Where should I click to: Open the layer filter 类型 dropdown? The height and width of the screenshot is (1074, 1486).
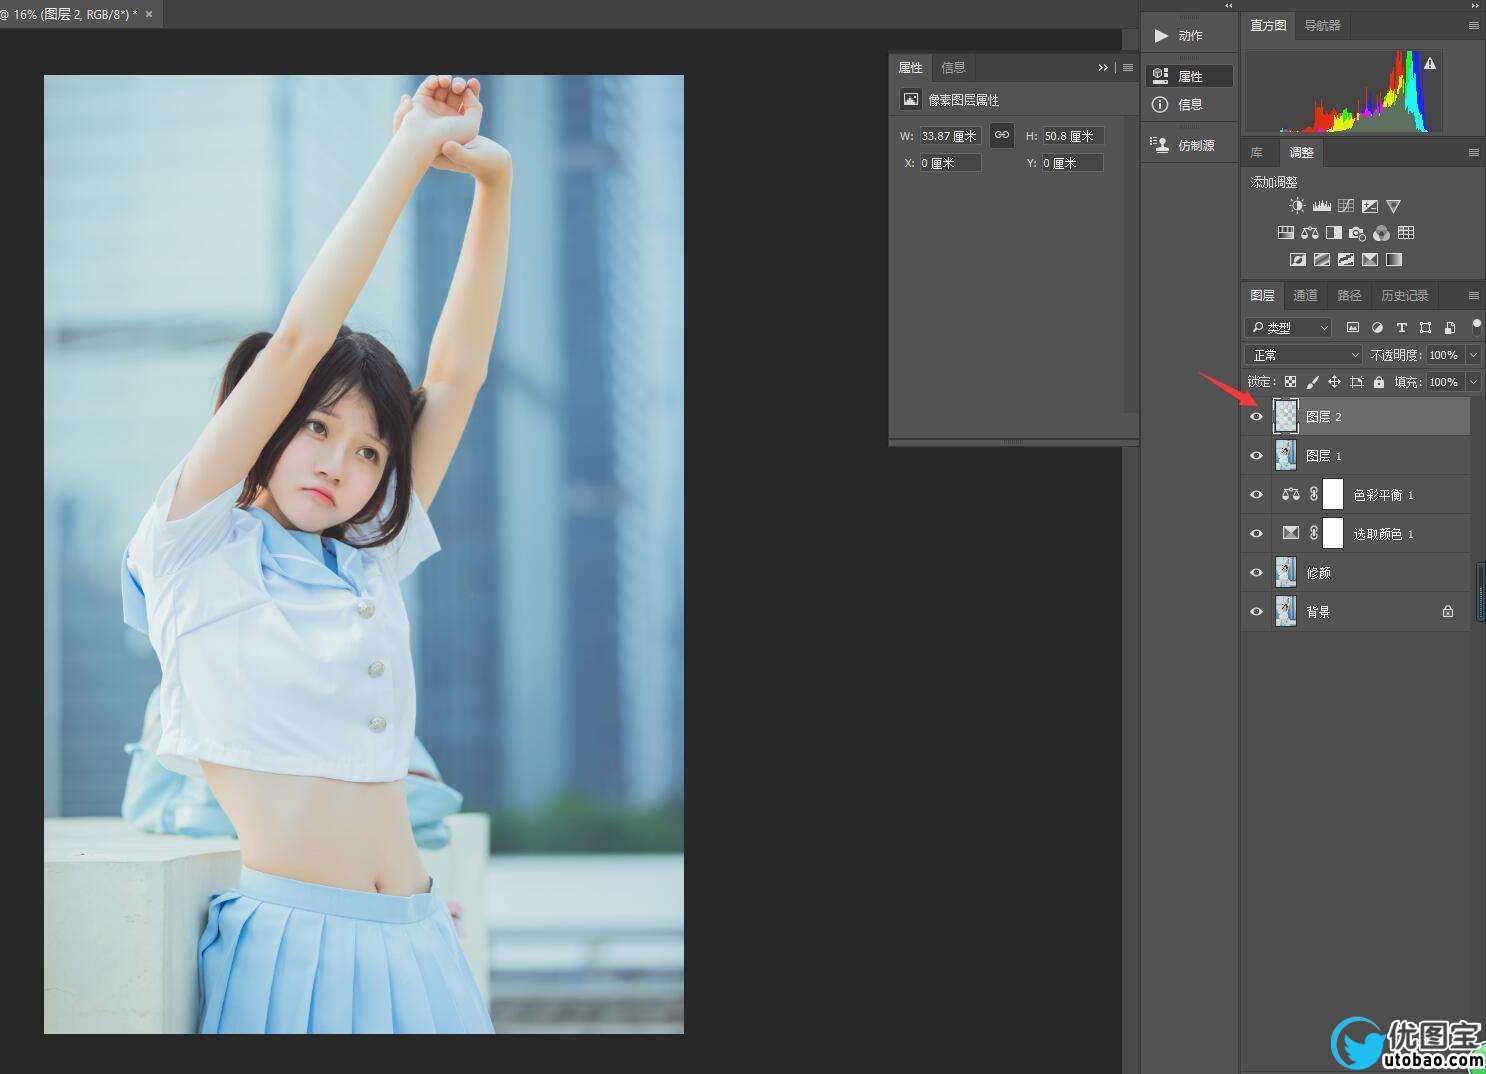pos(1289,327)
